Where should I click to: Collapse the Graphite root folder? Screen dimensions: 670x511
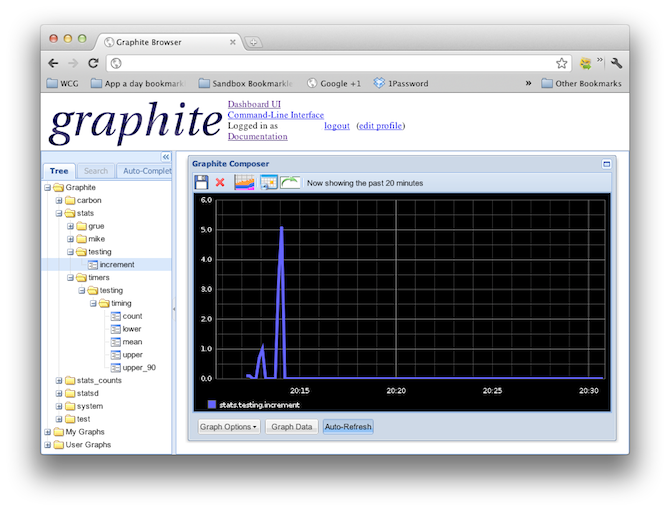tap(48, 188)
